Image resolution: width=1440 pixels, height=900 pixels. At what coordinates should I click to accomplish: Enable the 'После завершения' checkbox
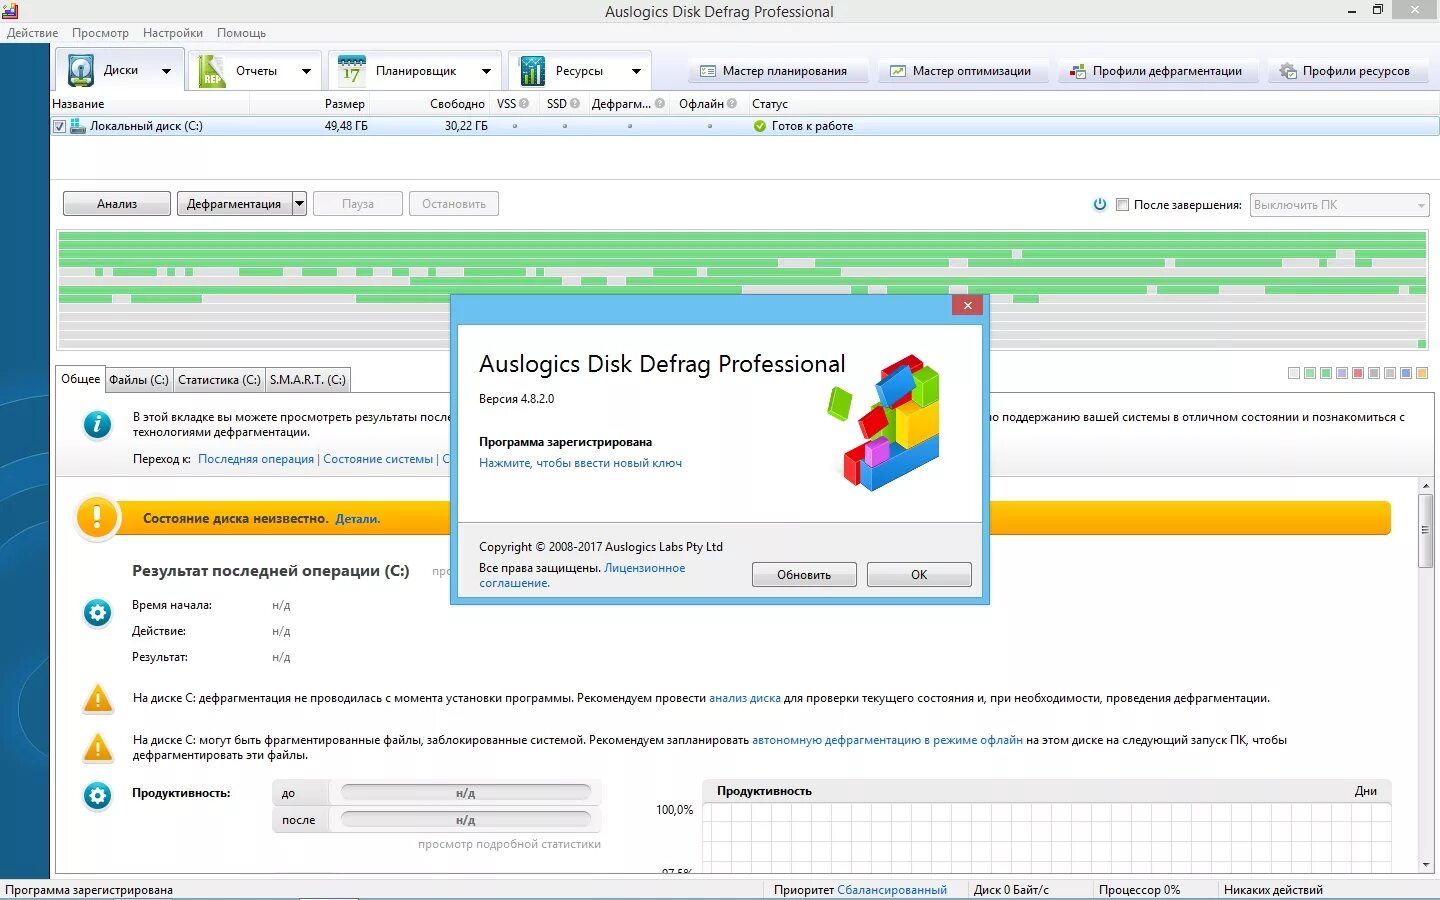(x=1122, y=204)
